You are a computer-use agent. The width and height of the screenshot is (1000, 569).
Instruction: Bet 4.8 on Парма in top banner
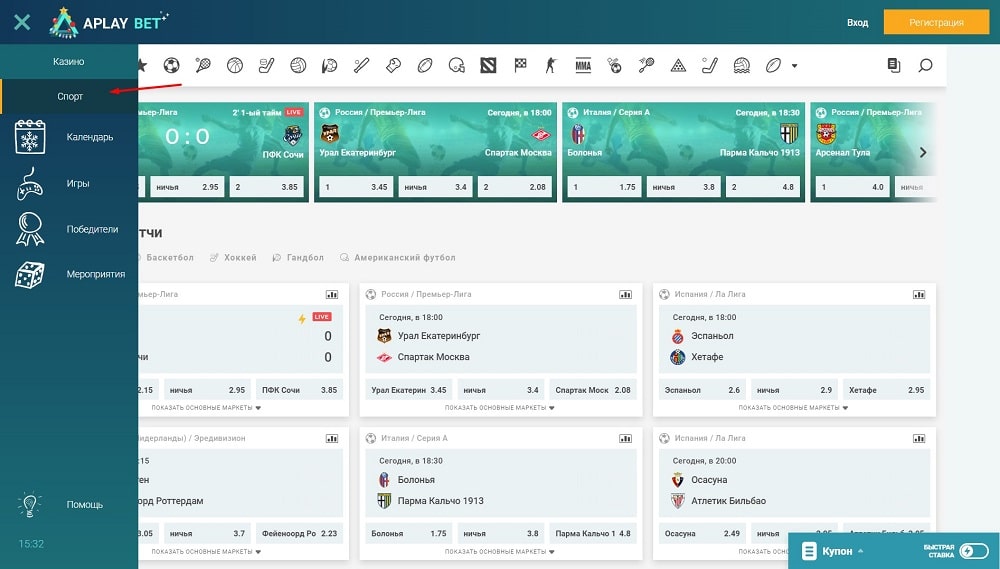(x=763, y=187)
